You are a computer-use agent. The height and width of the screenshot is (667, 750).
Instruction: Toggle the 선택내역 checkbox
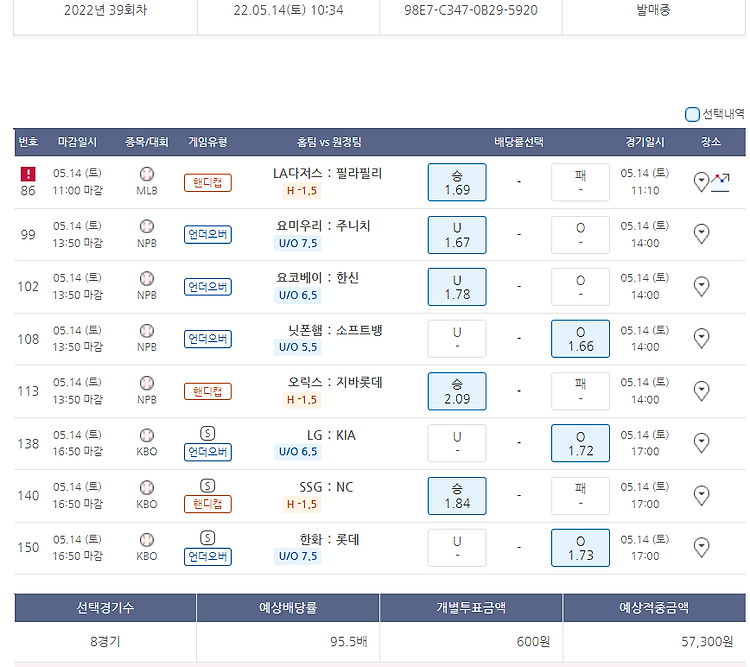point(692,114)
